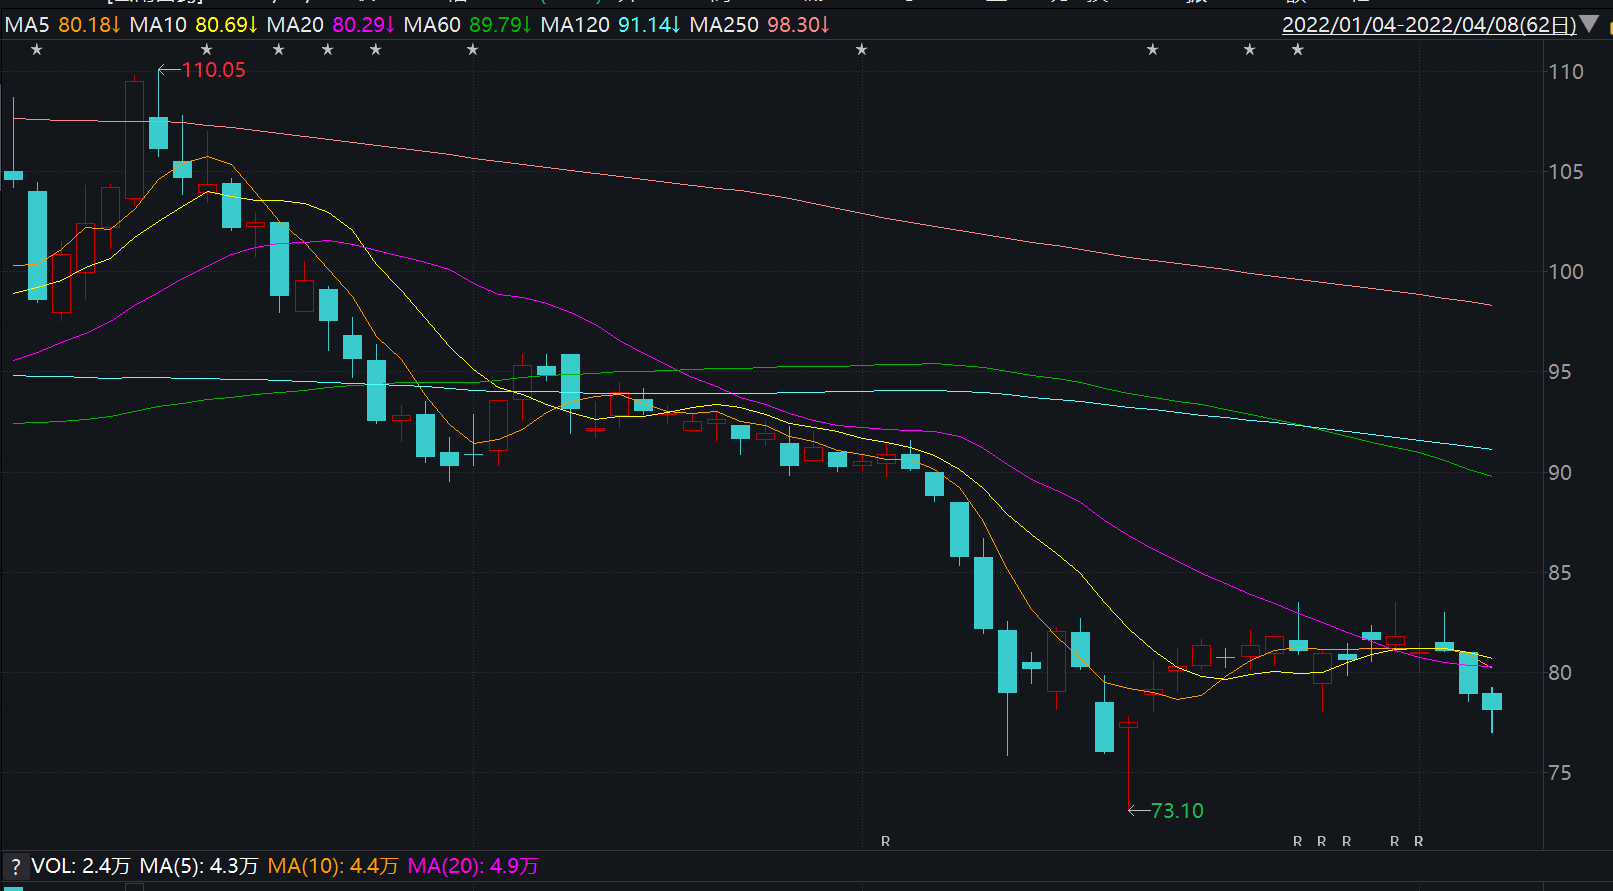The image size is (1613, 891).
Task: Click the VOL: 2.4万 volume label
Action: [81, 866]
